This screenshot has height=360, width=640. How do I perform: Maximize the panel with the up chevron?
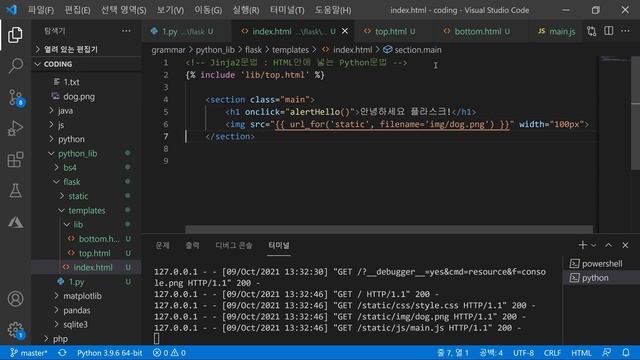pos(609,245)
